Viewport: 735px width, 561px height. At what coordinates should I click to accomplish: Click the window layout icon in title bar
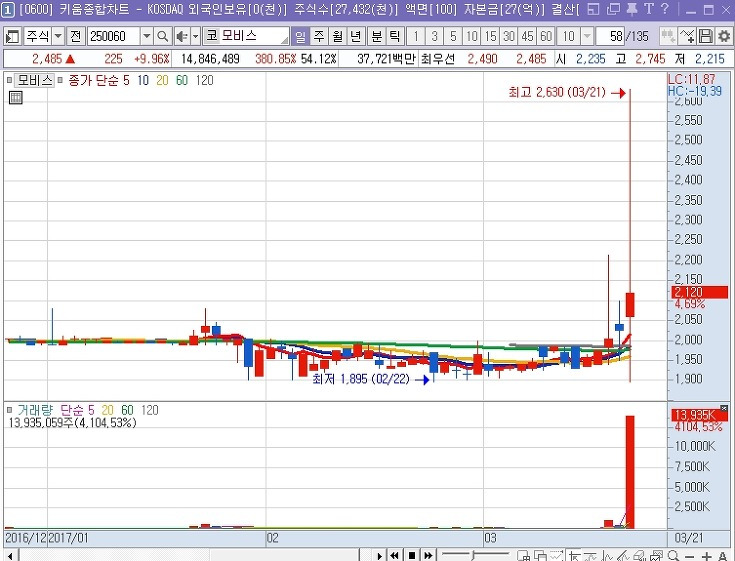[593, 9]
